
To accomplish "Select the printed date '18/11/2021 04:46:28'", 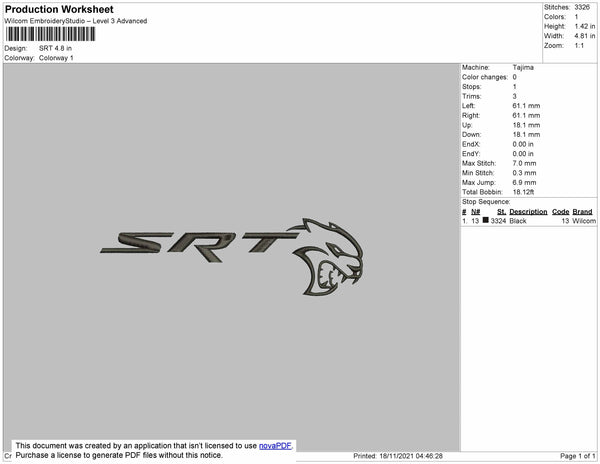I will pos(411,456).
